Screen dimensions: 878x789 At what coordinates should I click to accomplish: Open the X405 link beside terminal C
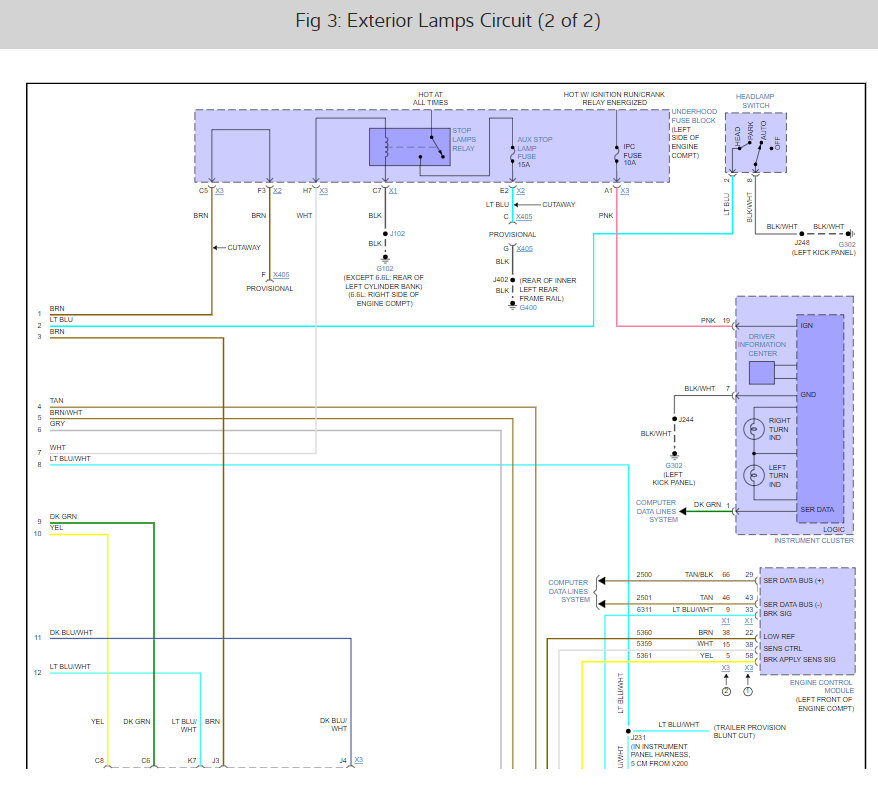click(x=524, y=217)
